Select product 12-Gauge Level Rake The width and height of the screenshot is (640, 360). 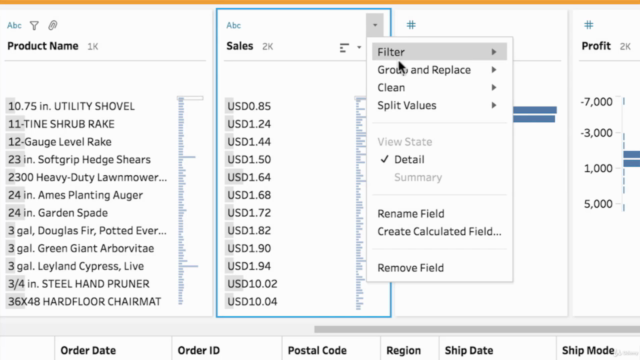pos(60,142)
